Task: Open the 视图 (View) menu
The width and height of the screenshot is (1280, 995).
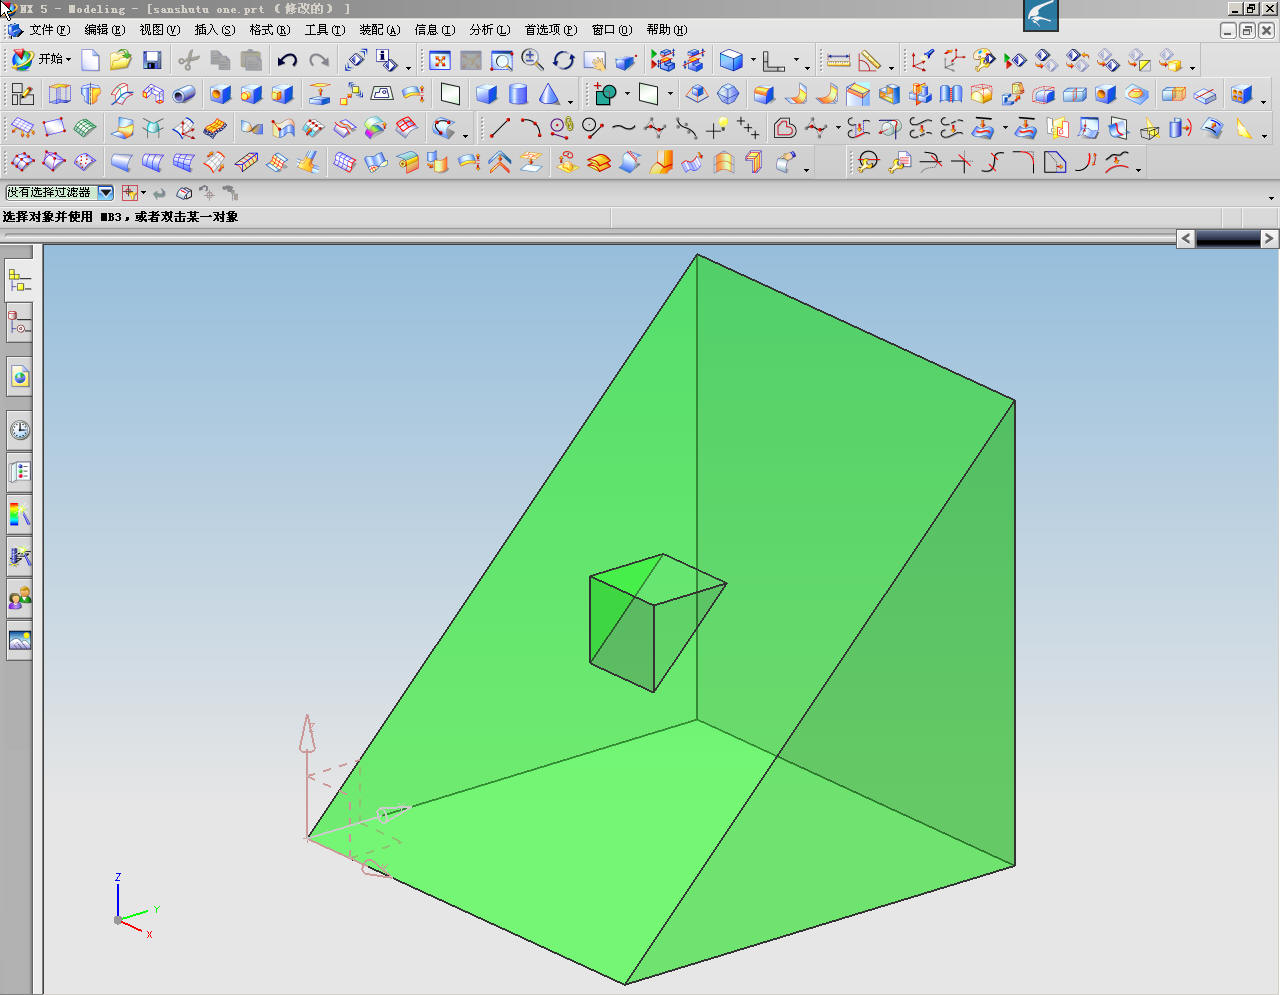Action: 160,30
